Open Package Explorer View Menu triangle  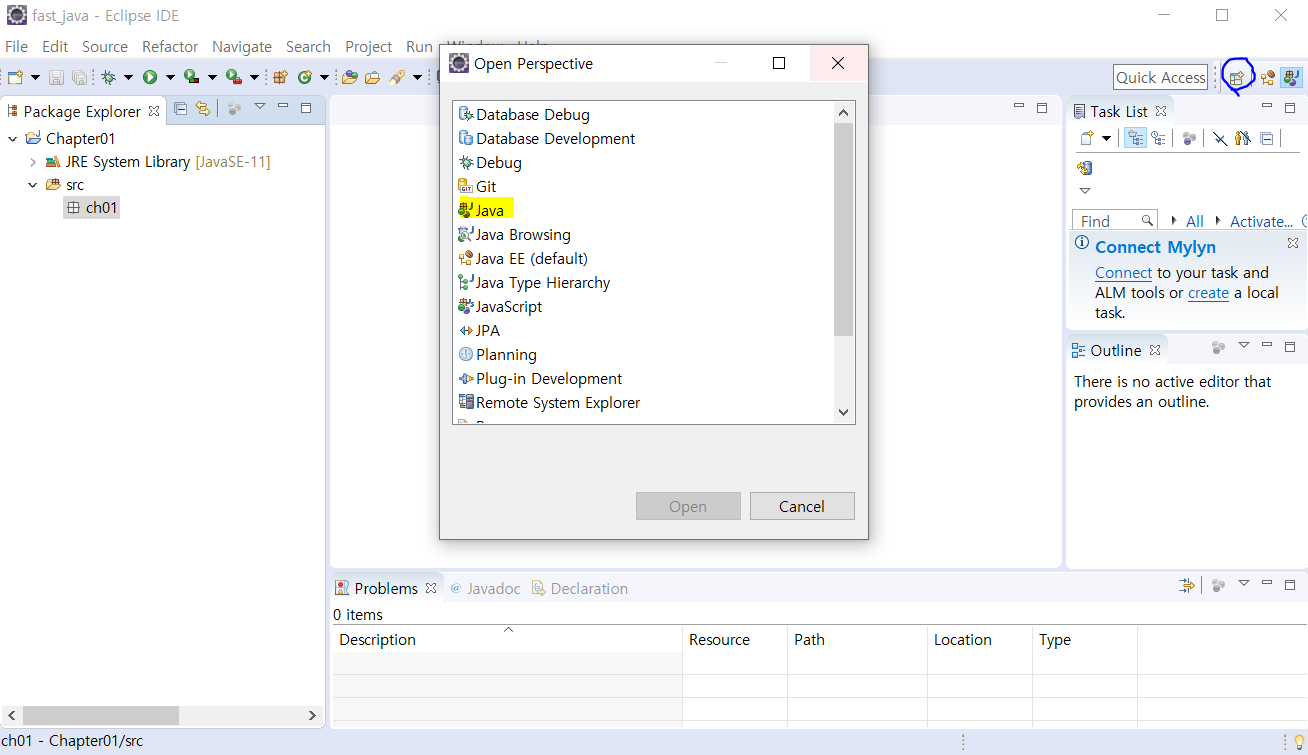point(260,106)
